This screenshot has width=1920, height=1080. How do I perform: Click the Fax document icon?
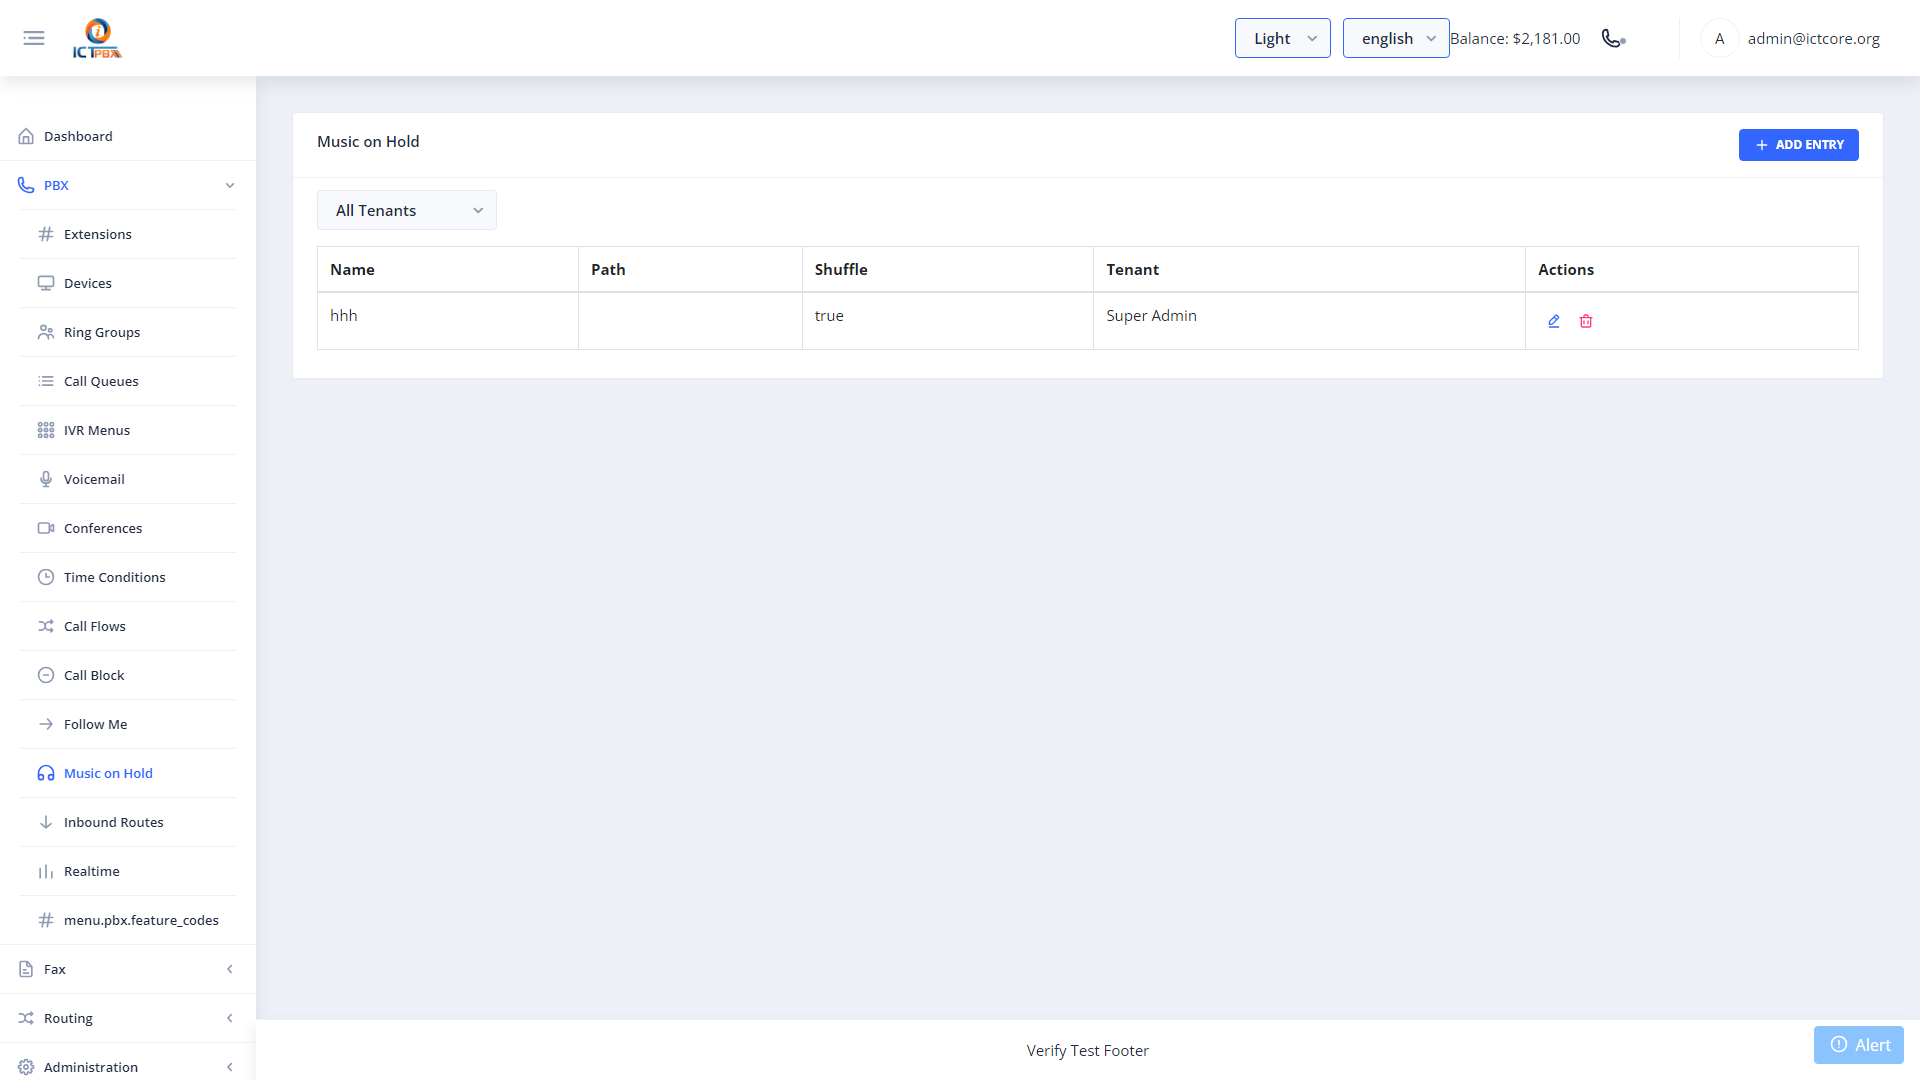pyautogui.click(x=26, y=969)
